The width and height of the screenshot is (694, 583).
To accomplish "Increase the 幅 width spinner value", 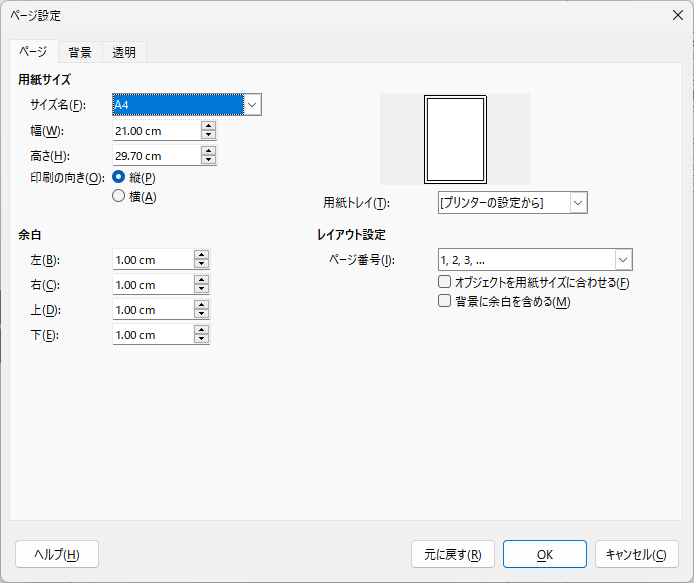I will [x=208, y=126].
